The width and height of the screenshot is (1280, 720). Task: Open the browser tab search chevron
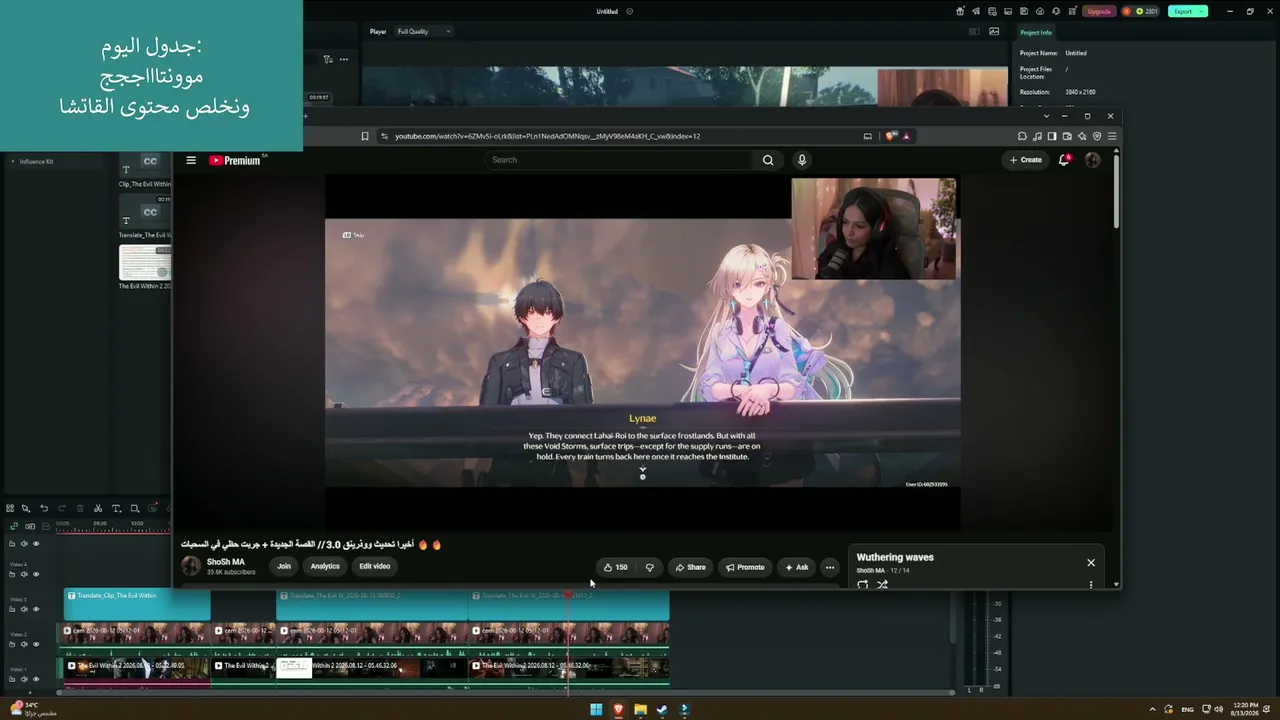(x=1047, y=116)
